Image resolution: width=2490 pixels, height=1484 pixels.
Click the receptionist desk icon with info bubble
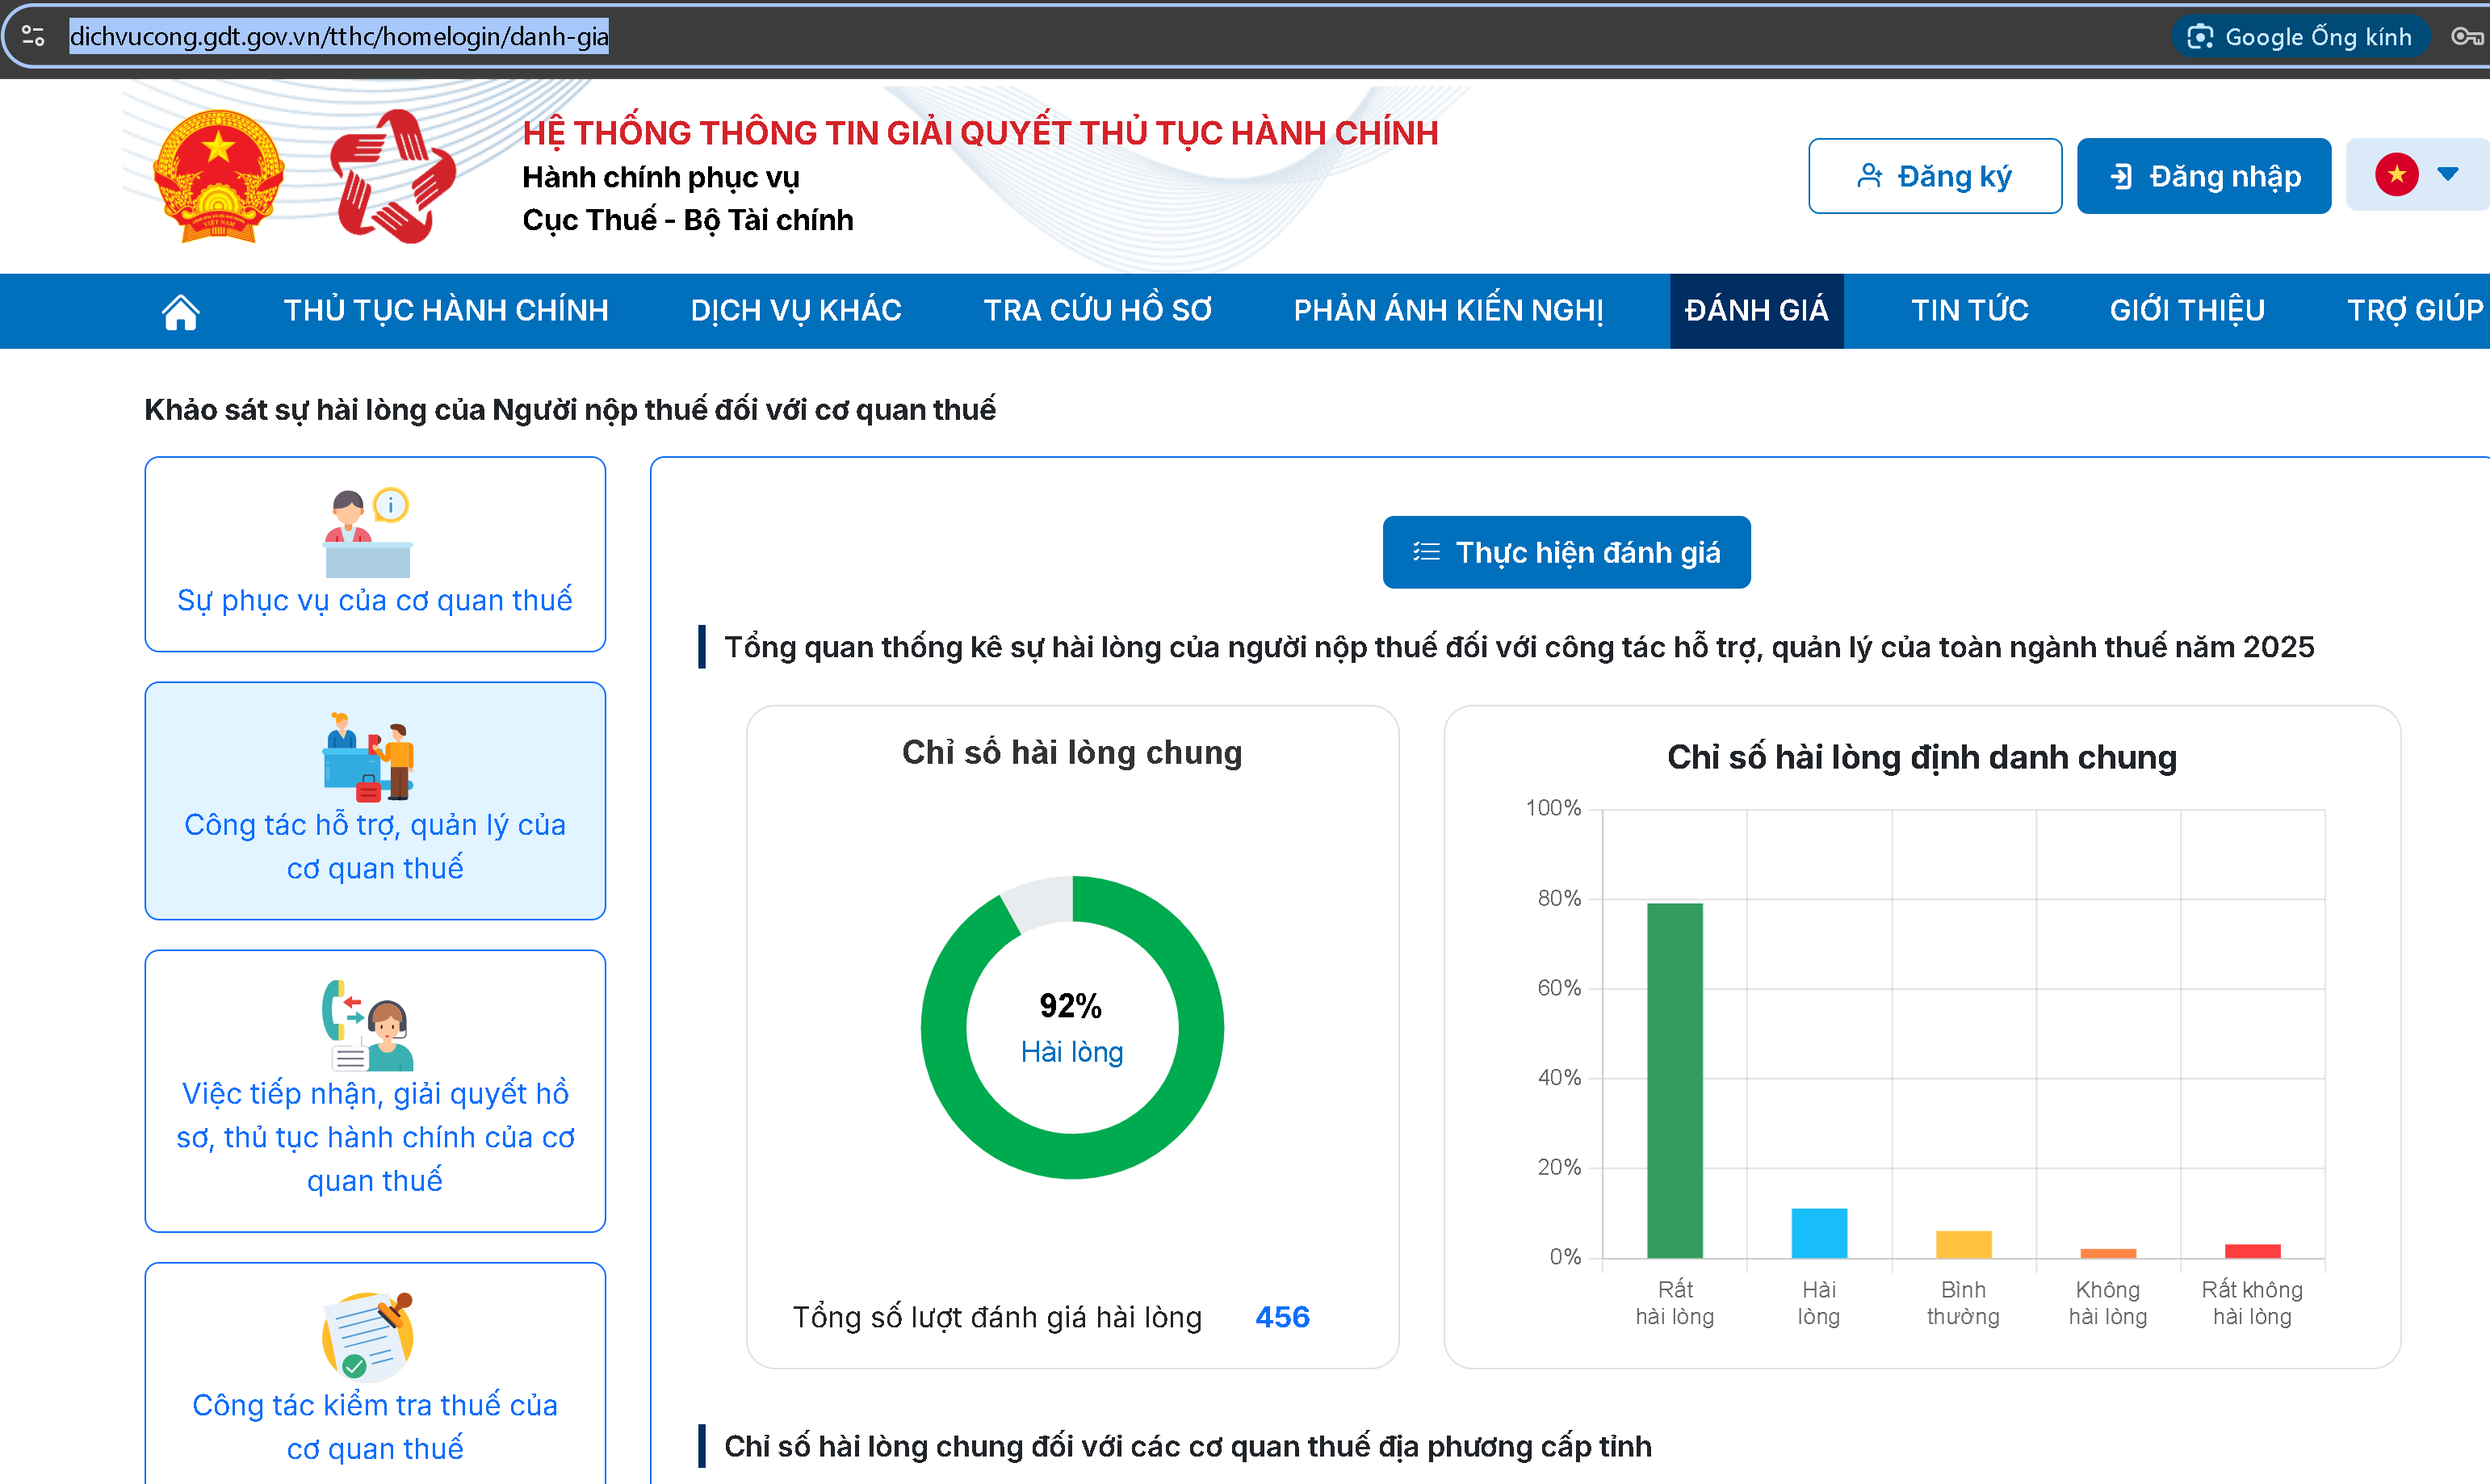click(367, 533)
